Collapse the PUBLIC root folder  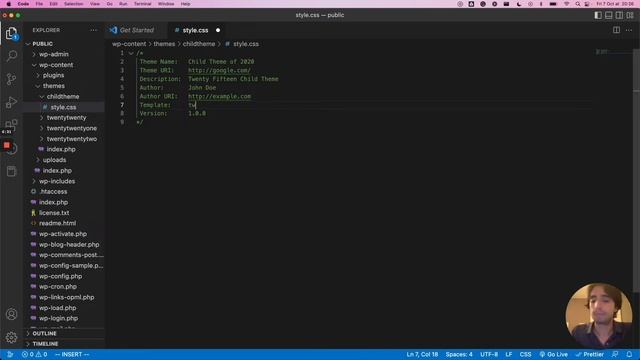(x=42, y=44)
